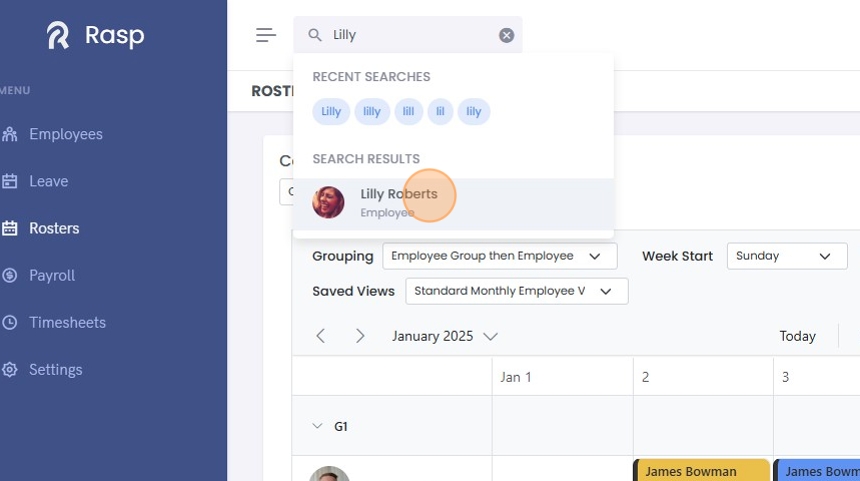Screen dimensions: 860x481
Task: Go to previous month arrow
Action: [x=321, y=336]
